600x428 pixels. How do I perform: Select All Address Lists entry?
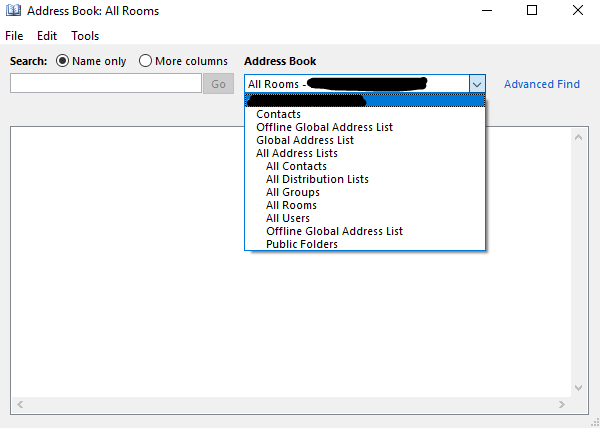365,153
